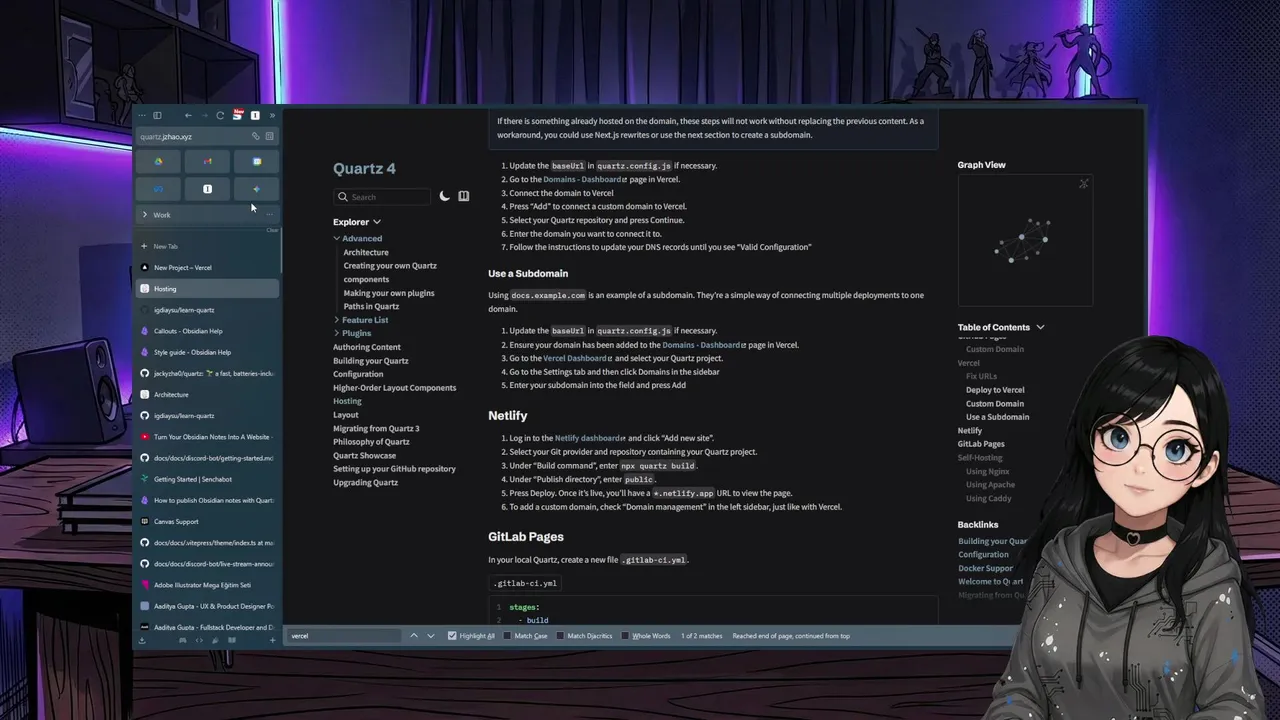Expand the Plugins folder
This screenshot has height=720, width=1280.
point(337,333)
